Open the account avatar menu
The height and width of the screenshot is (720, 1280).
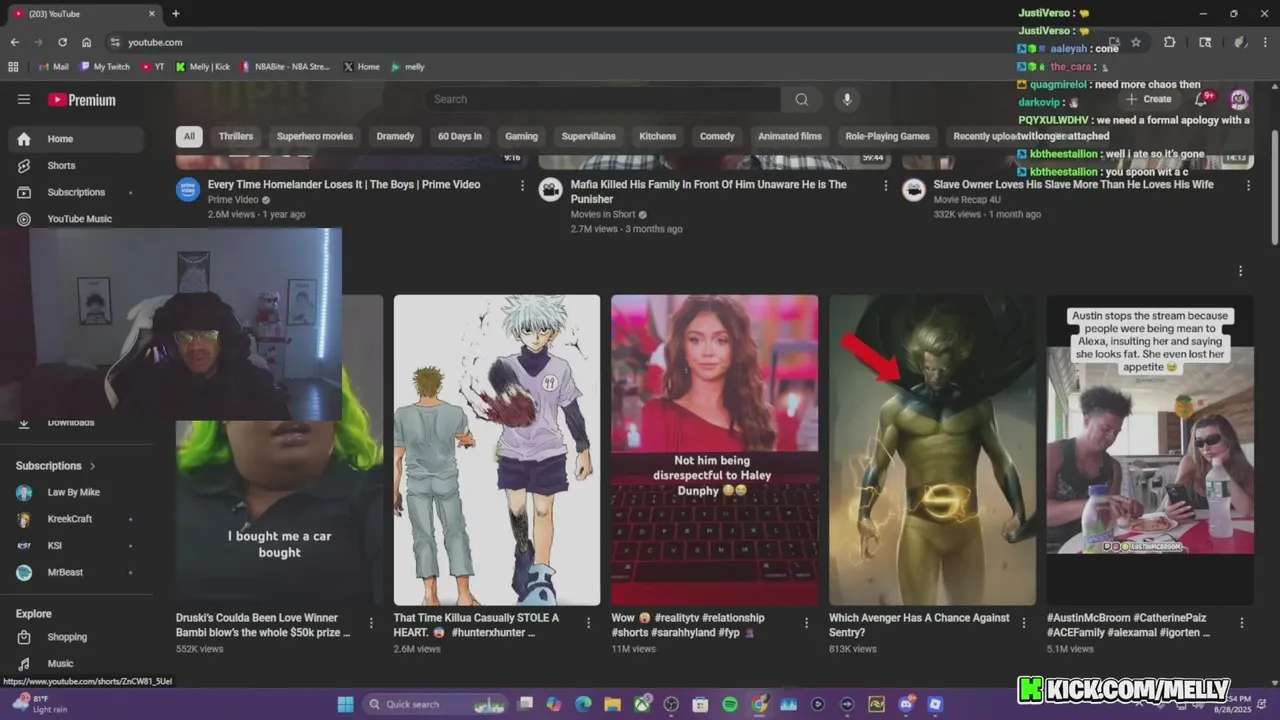click(x=1239, y=99)
